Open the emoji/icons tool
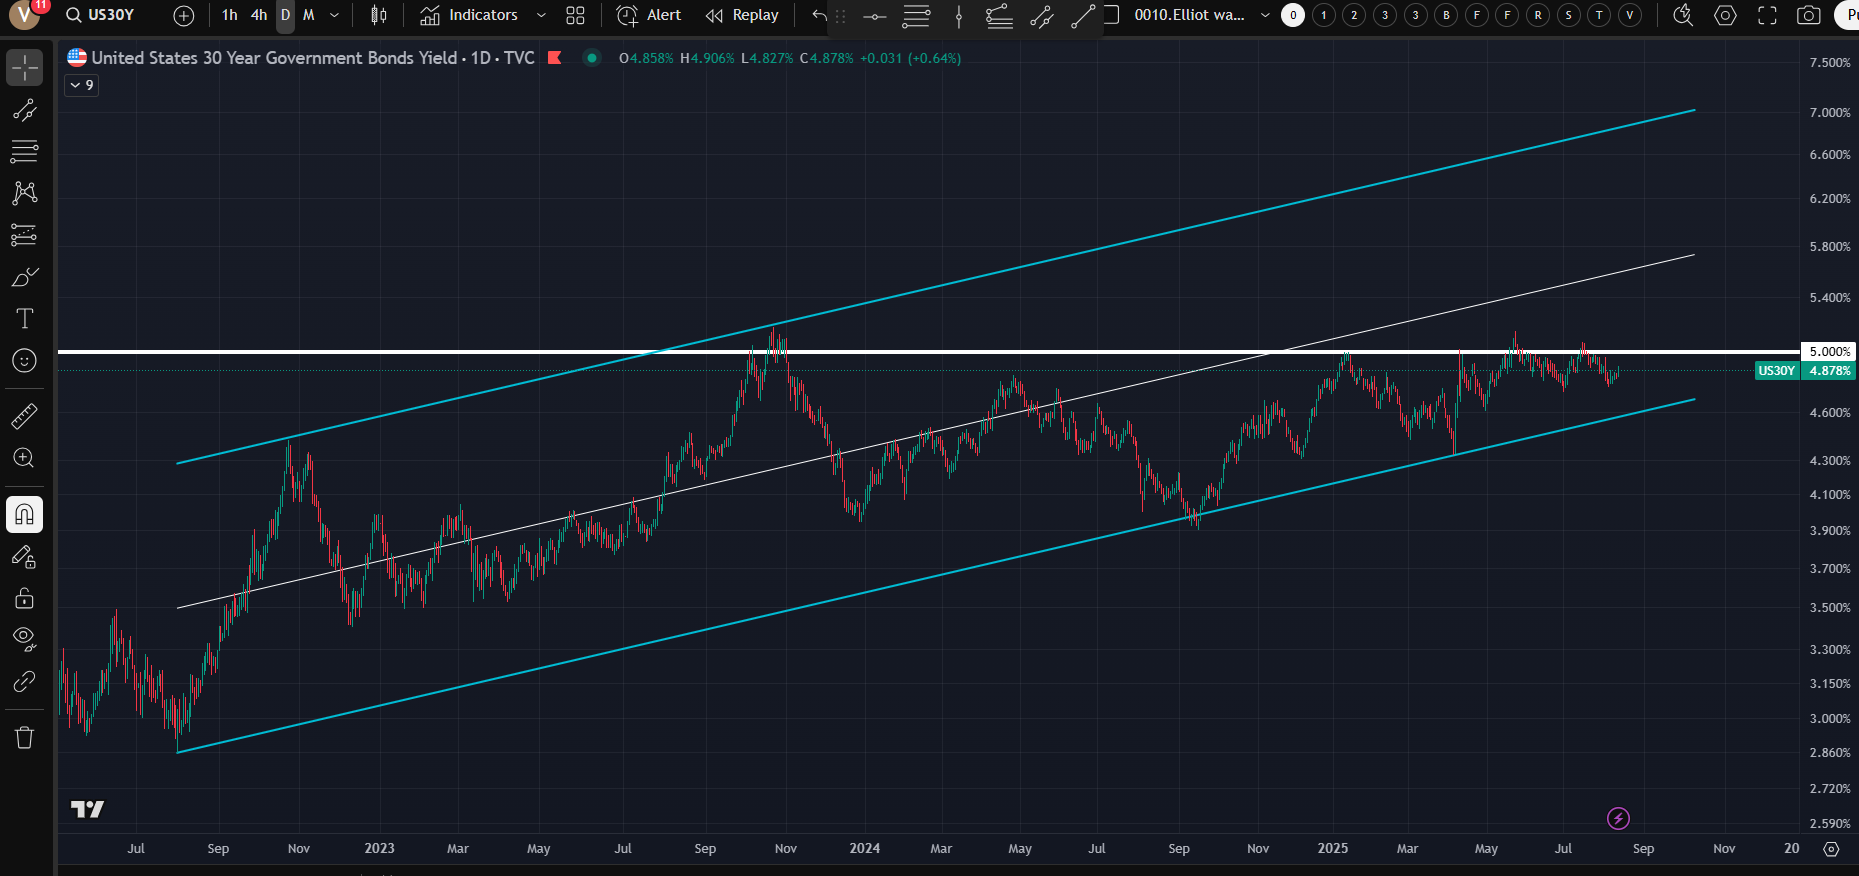 tap(25, 361)
